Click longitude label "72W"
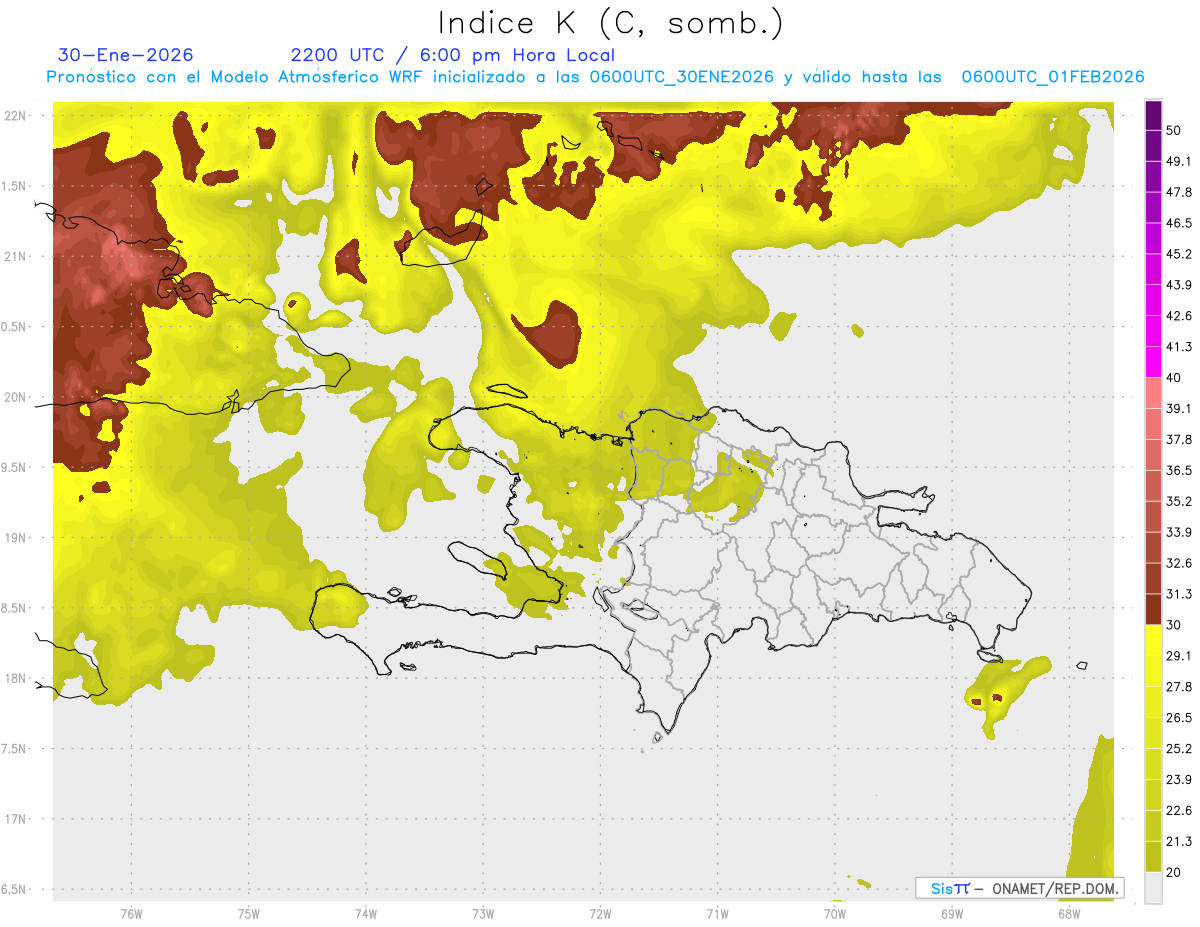1200x927 pixels. point(600,914)
